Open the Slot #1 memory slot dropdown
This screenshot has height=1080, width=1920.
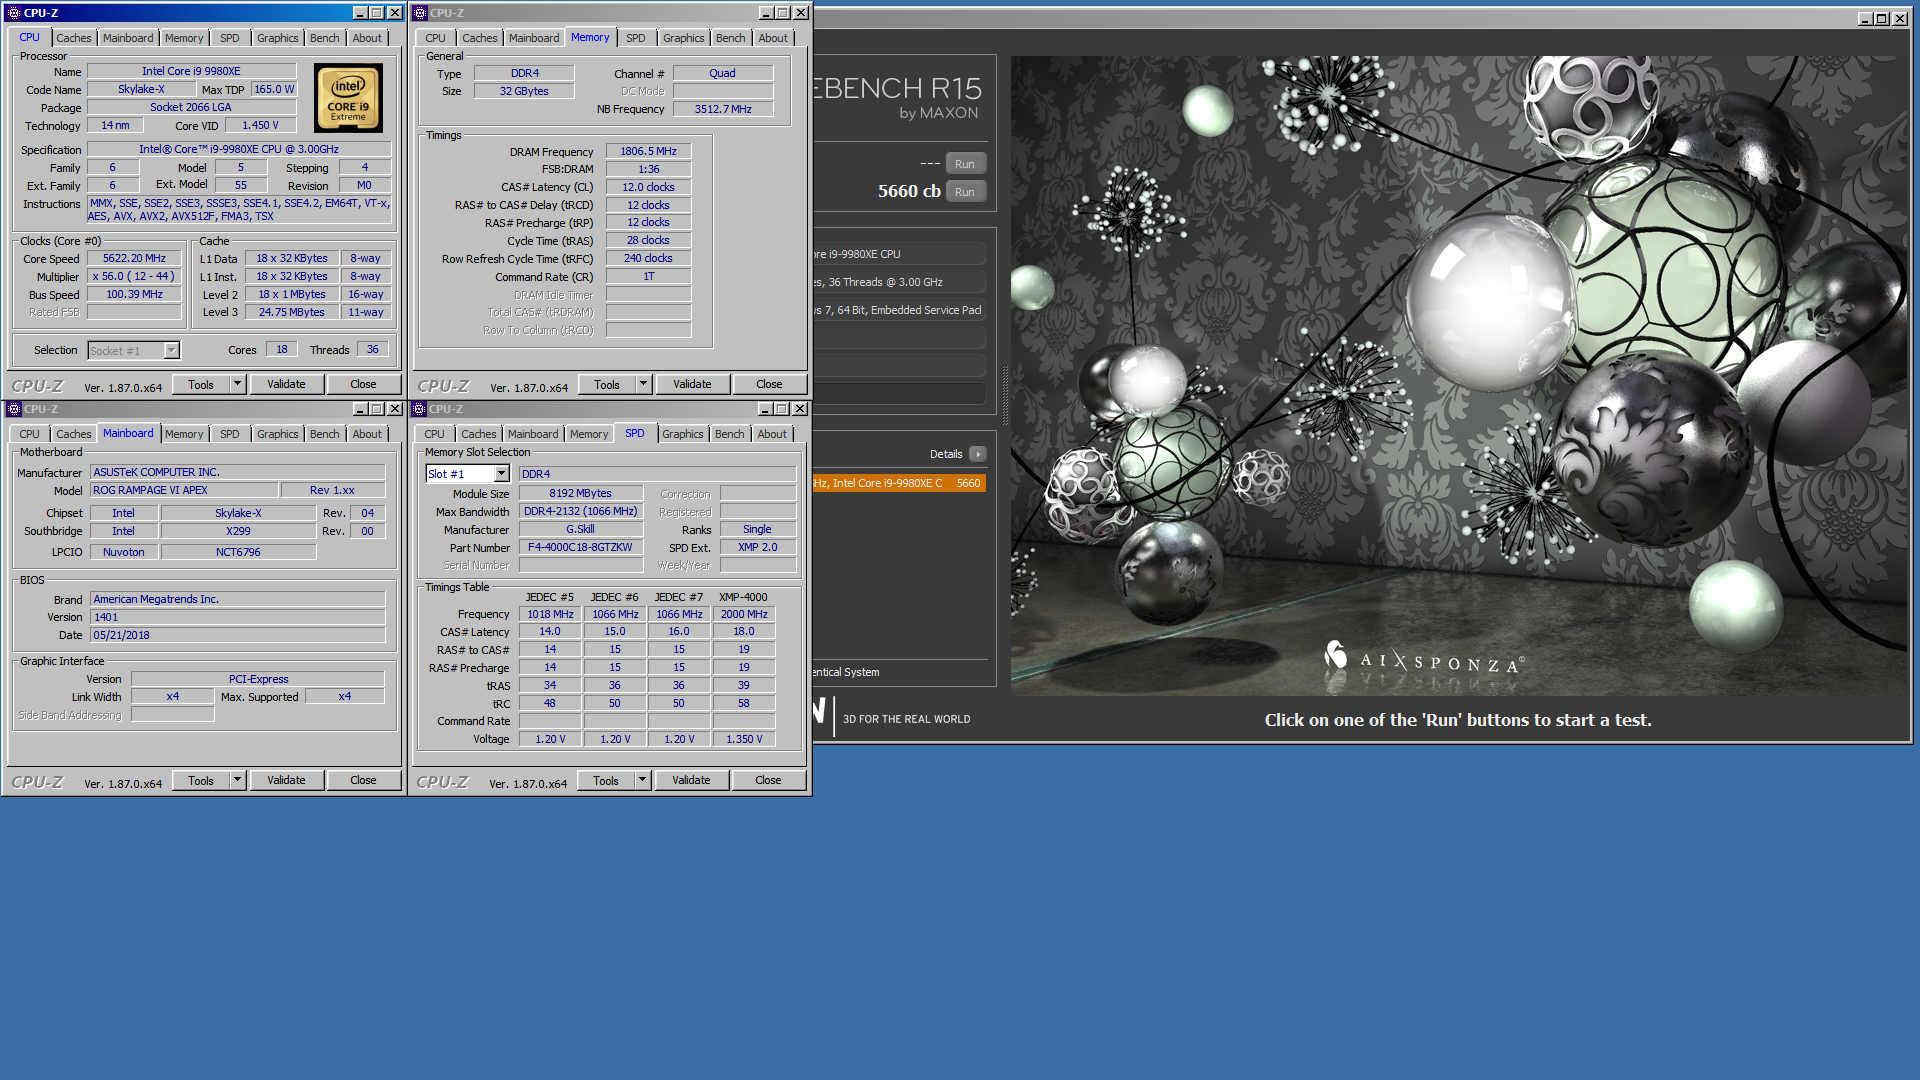pyautogui.click(x=502, y=474)
